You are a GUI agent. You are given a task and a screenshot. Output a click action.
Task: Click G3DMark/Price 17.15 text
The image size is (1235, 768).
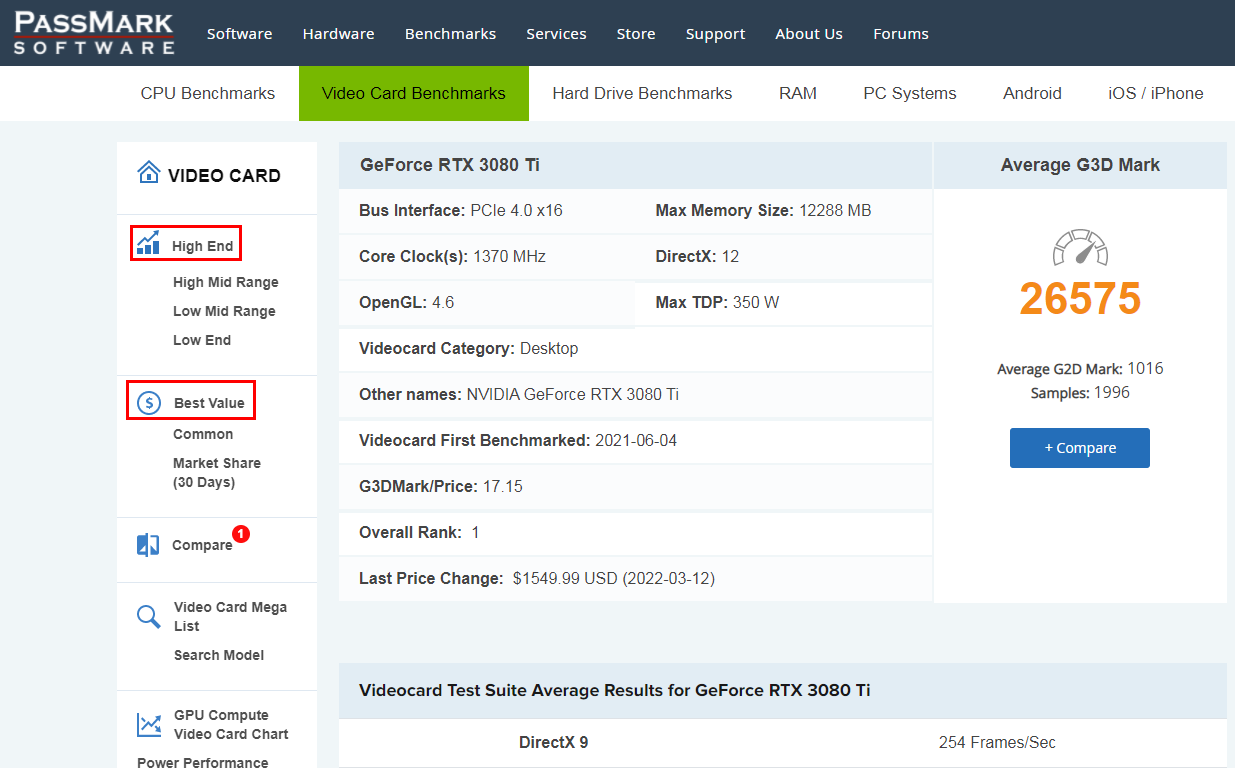[x=441, y=486]
